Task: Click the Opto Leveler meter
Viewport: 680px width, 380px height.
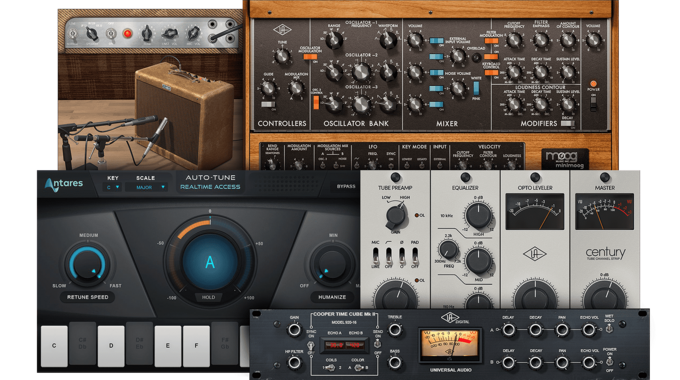Action: [x=535, y=212]
